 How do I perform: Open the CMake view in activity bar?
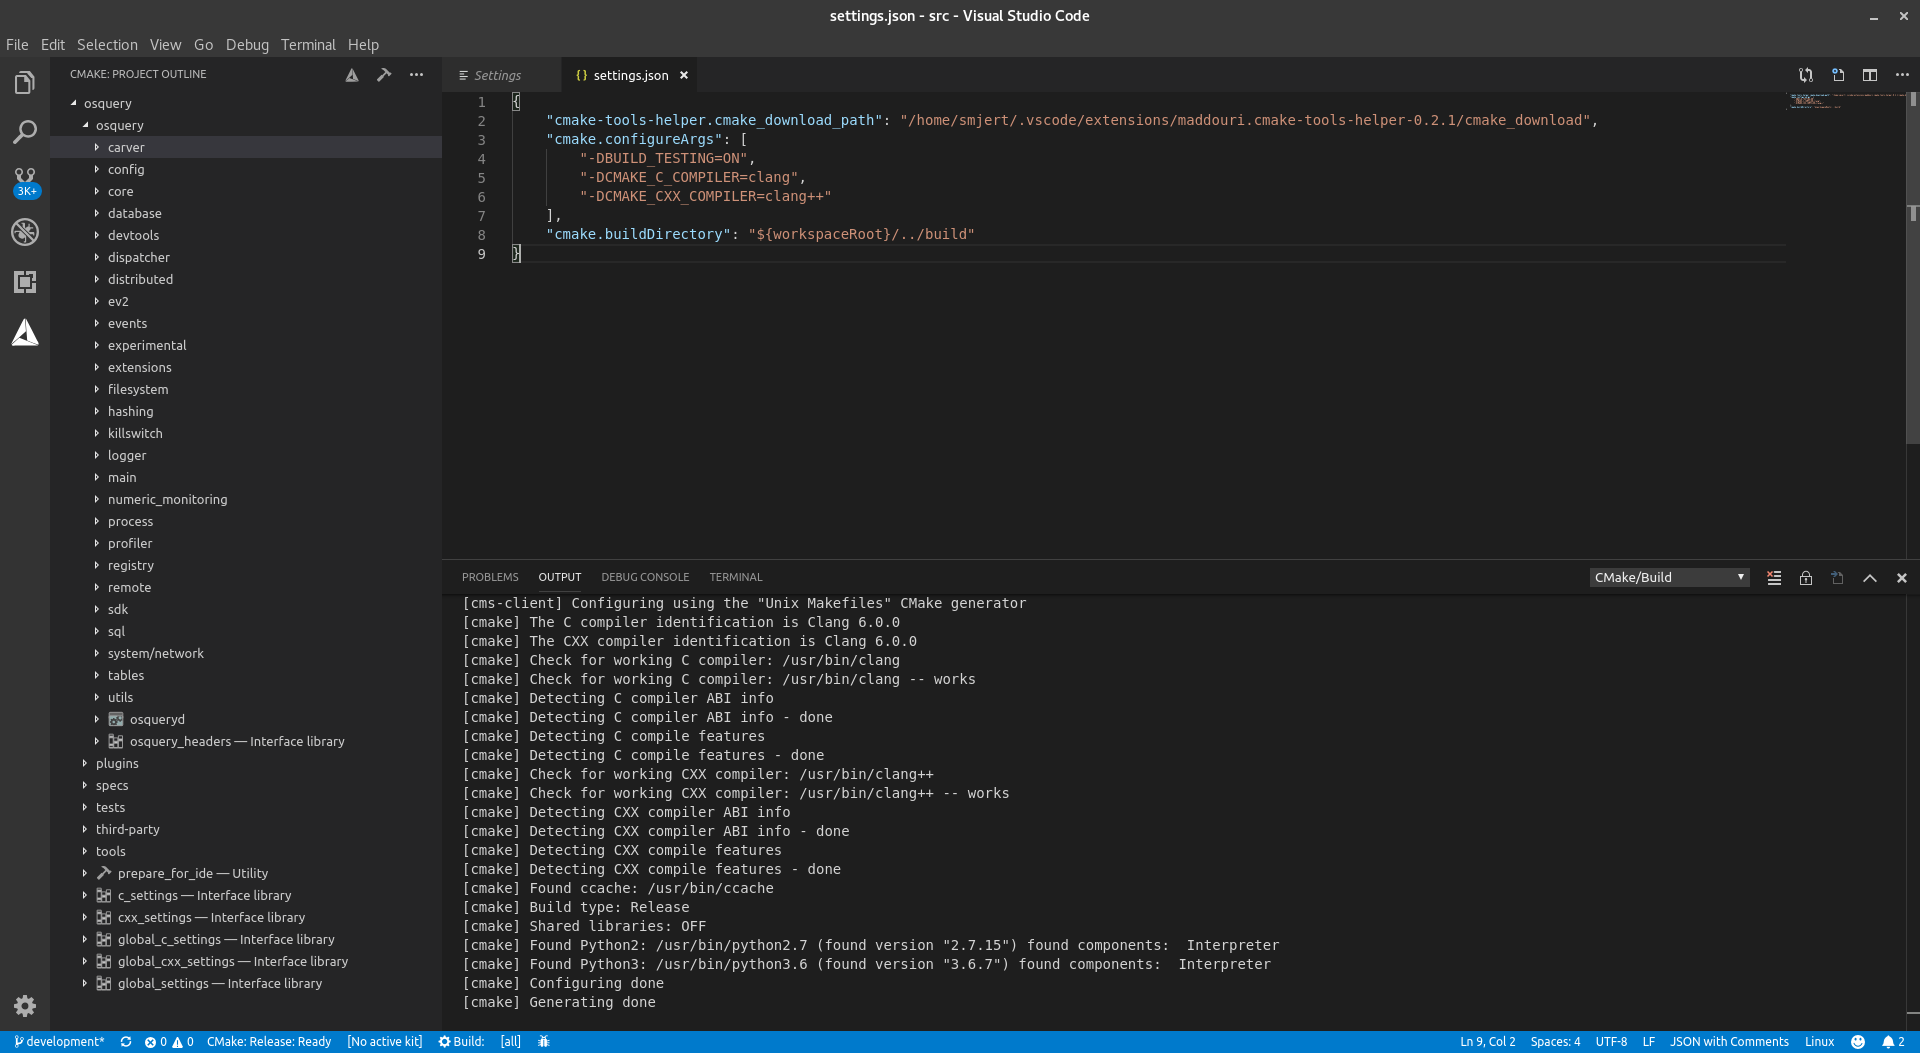pos(25,333)
